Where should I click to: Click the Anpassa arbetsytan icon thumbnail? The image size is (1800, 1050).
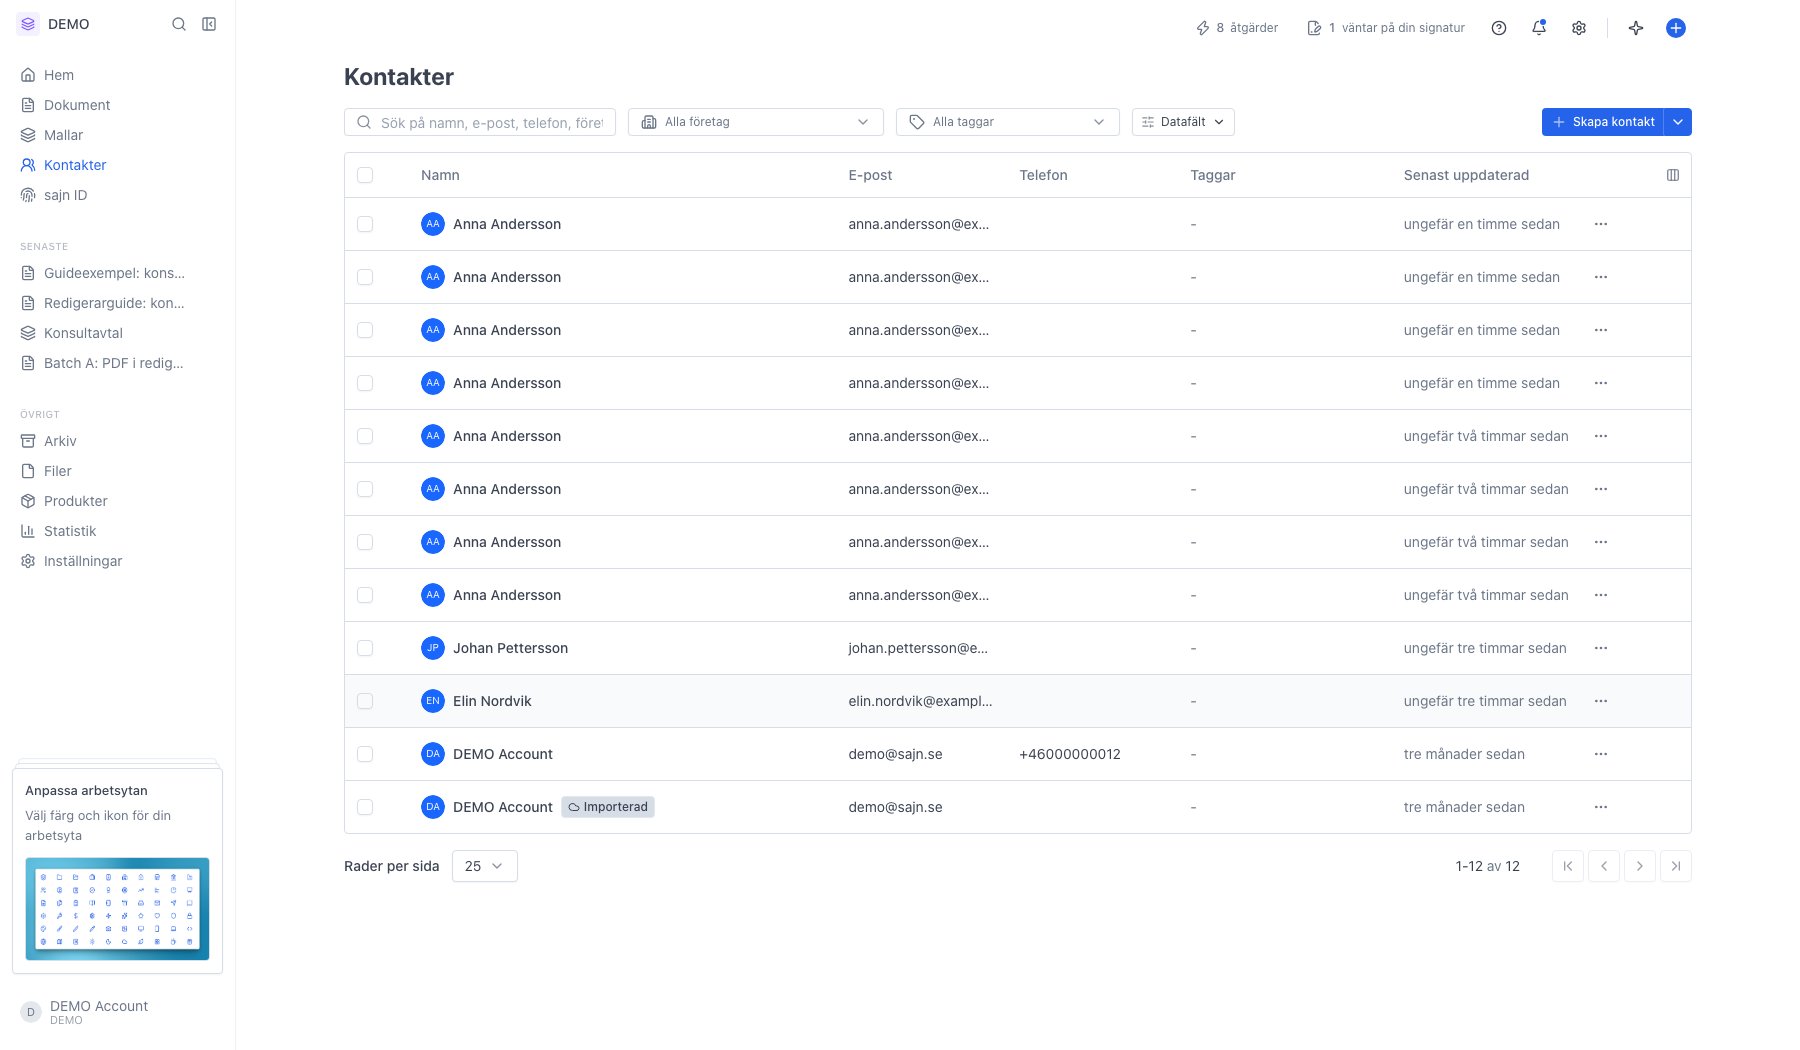(x=117, y=909)
